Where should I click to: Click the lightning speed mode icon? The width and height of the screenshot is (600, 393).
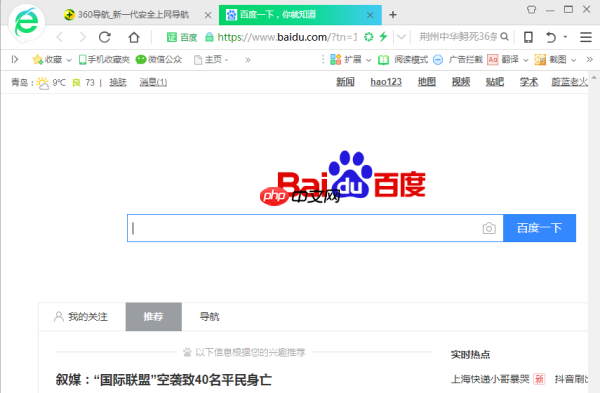coord(383,37)
